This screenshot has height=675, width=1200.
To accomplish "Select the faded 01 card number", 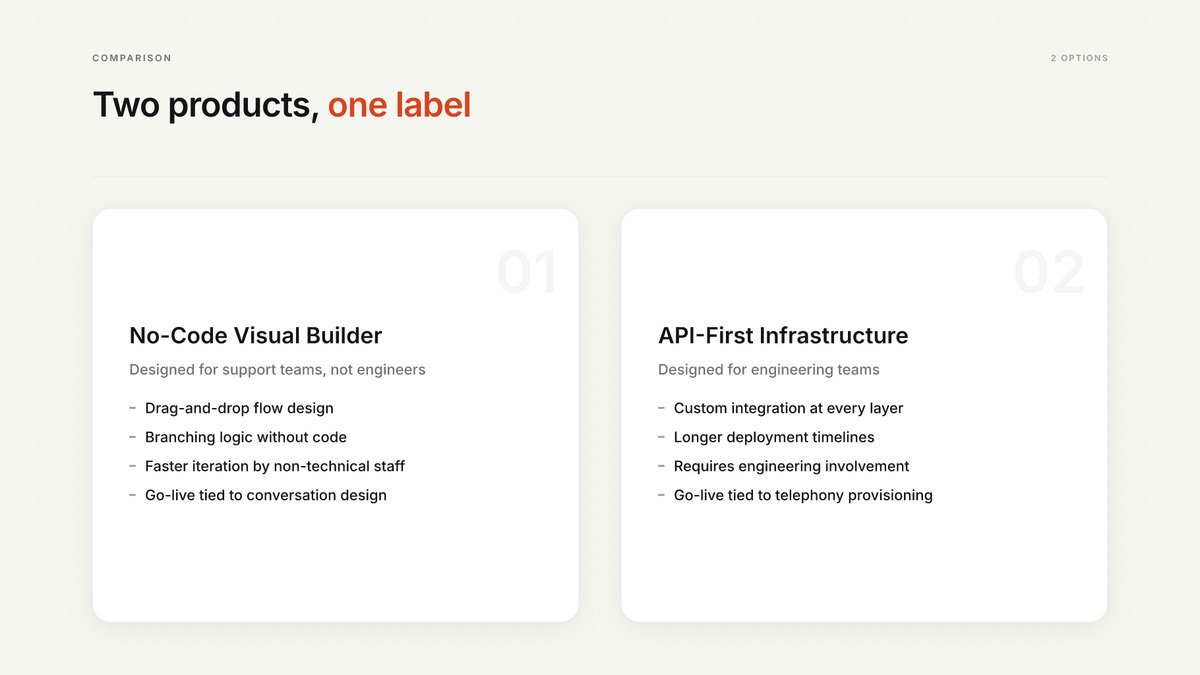I will tap(526, 272).
